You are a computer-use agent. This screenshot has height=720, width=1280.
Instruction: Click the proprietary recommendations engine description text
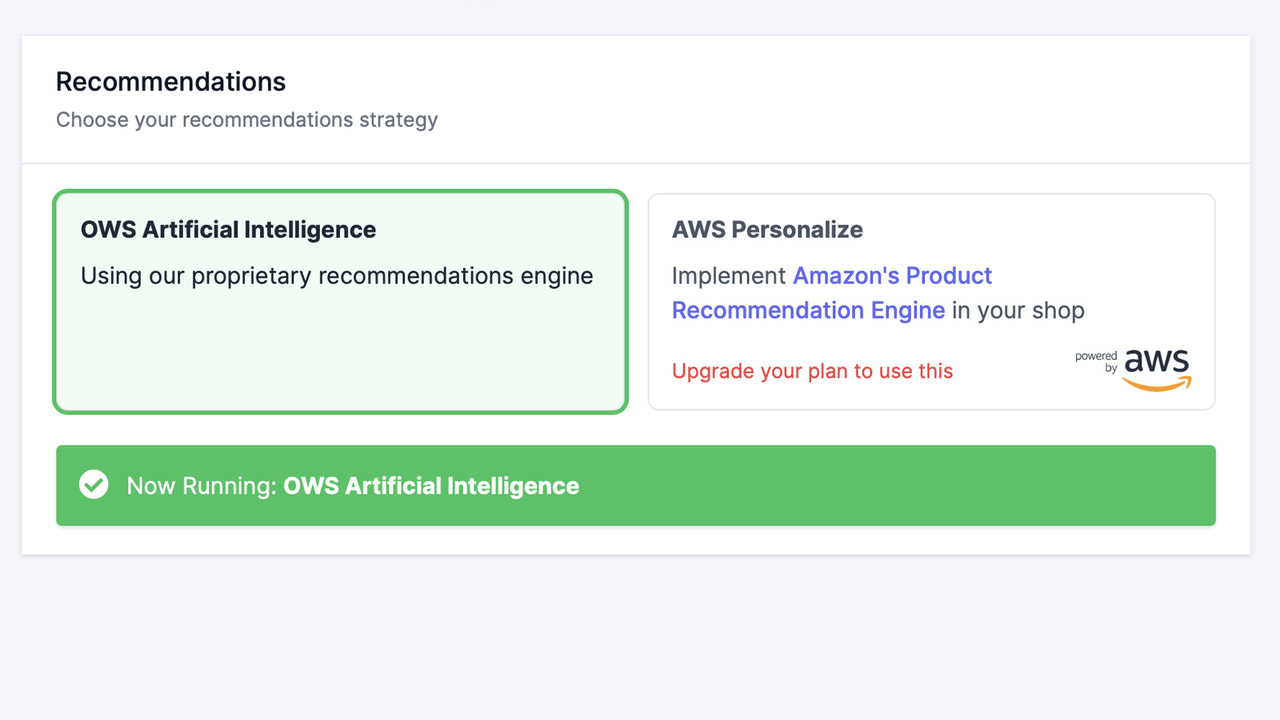point(336,275)
